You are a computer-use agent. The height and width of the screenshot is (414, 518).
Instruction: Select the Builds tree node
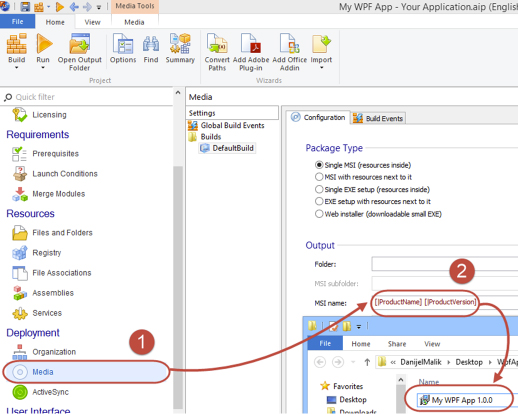point(205,137)
